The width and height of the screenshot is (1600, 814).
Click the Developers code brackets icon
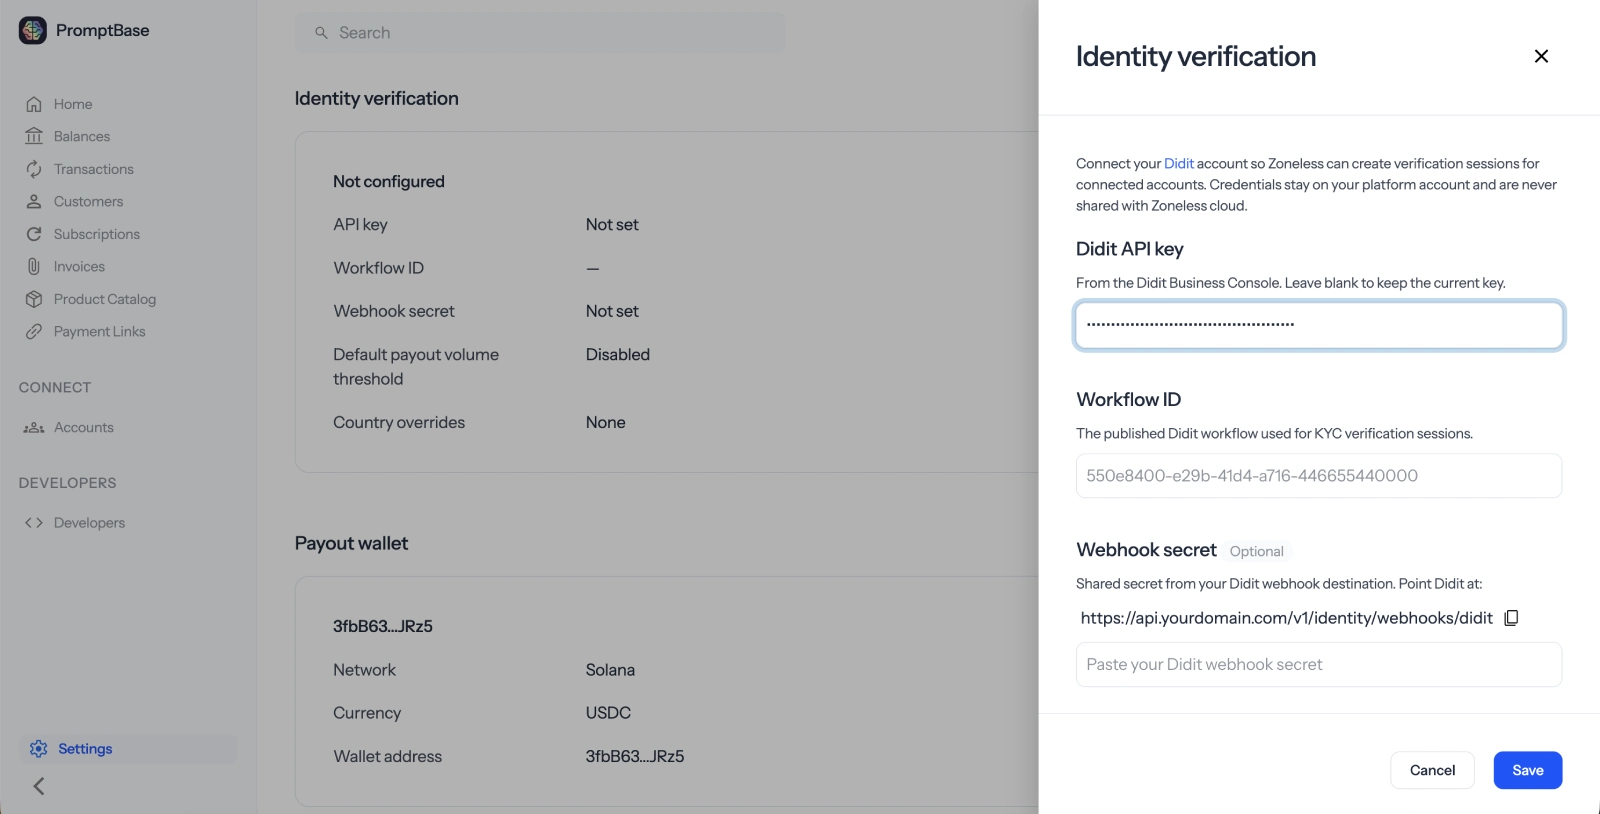[34, 522]
